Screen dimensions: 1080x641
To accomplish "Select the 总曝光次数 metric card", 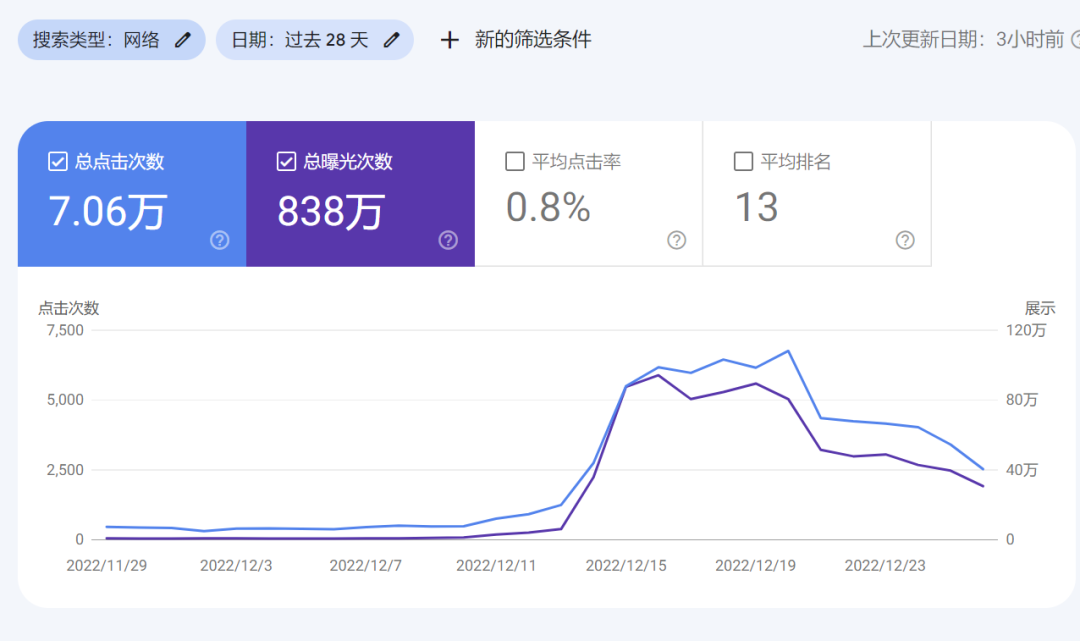I will [360, 195].
